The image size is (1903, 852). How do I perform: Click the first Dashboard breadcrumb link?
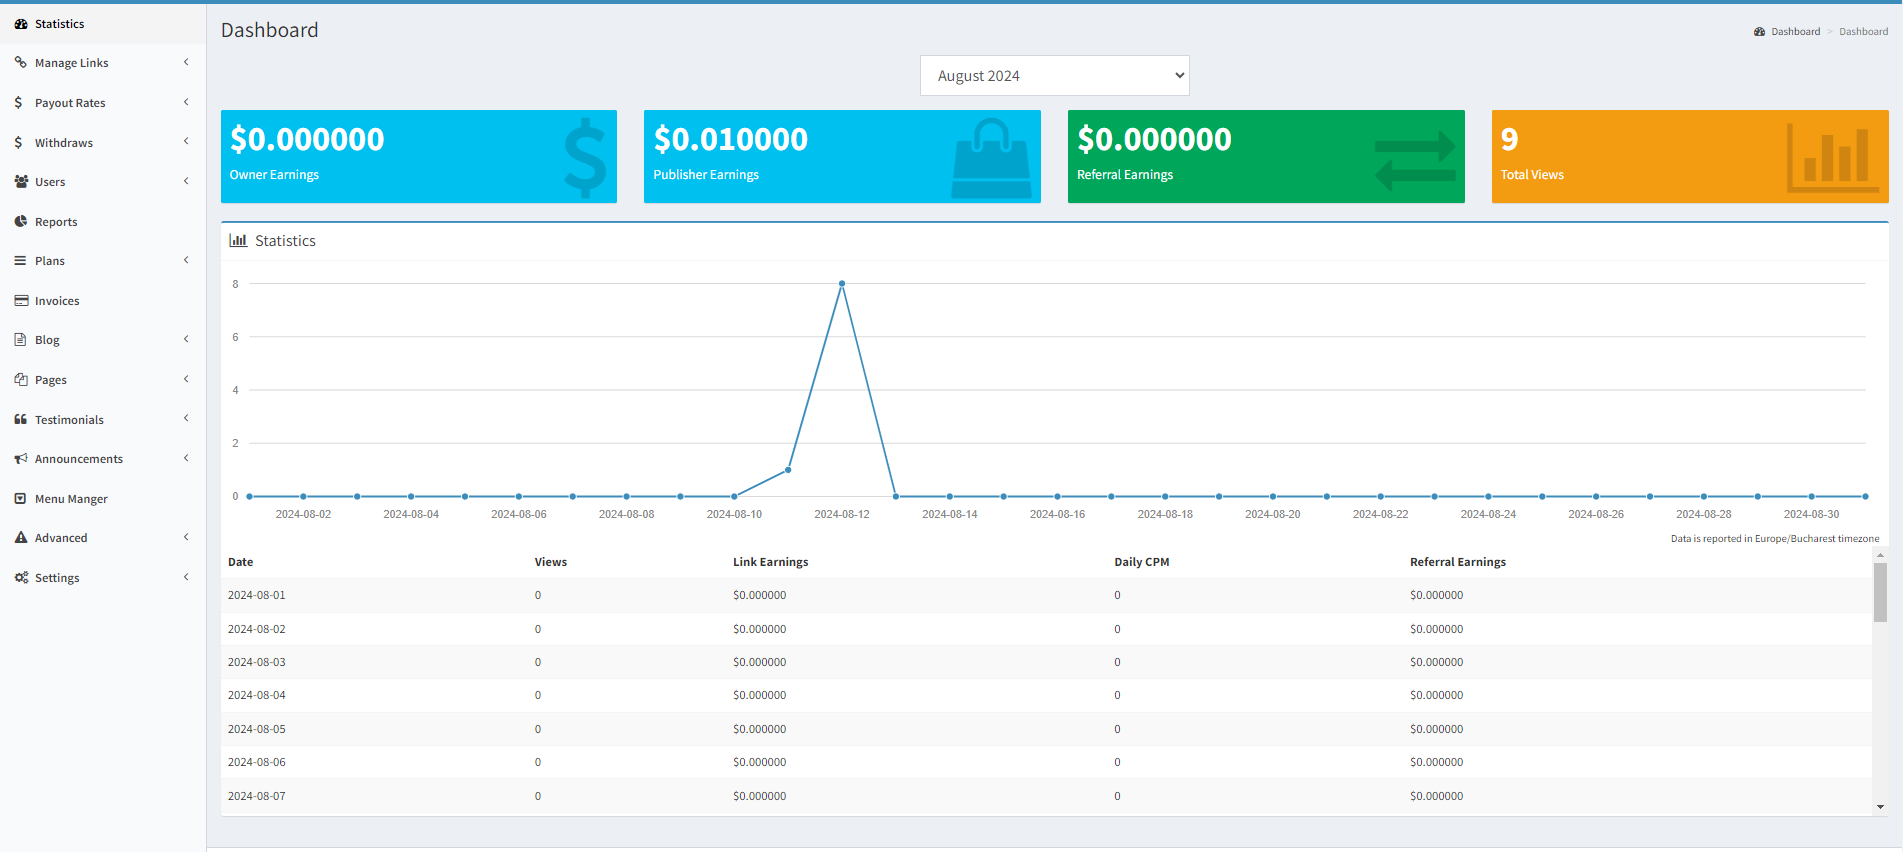tap(1795, 32)
